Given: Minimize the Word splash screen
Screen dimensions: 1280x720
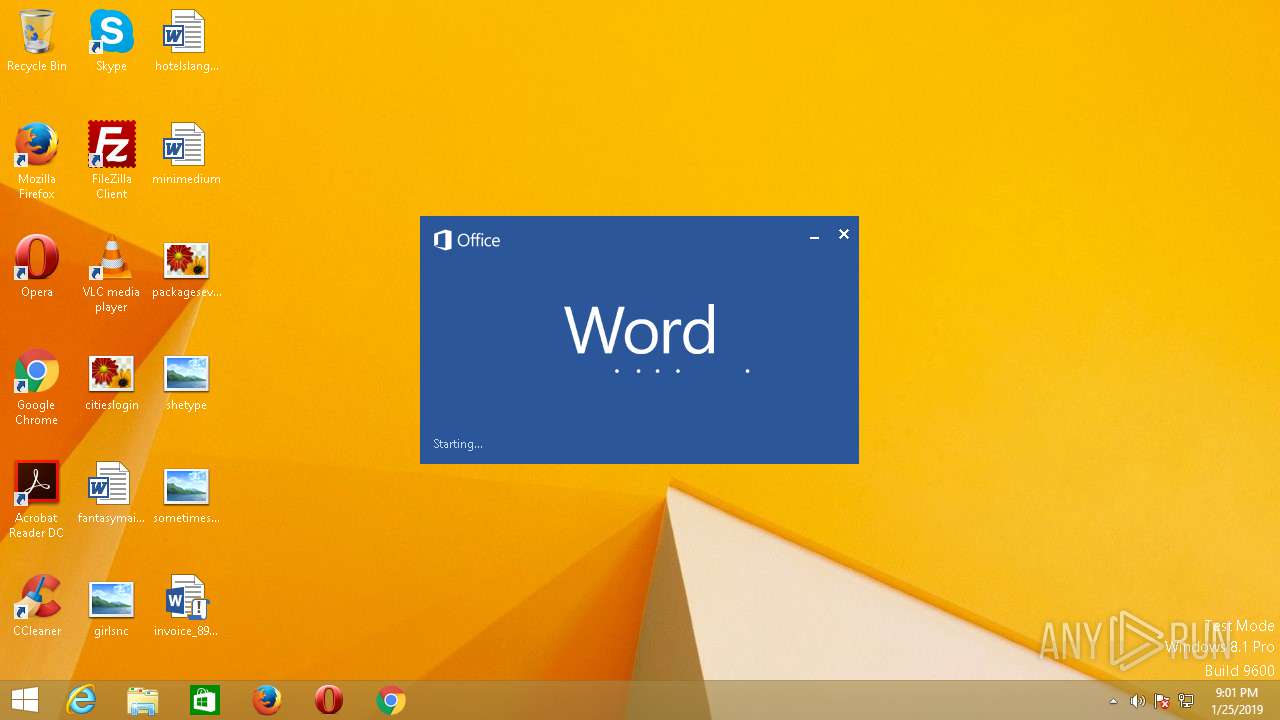Looking at the screenshot, I should [x=814, y=235].
